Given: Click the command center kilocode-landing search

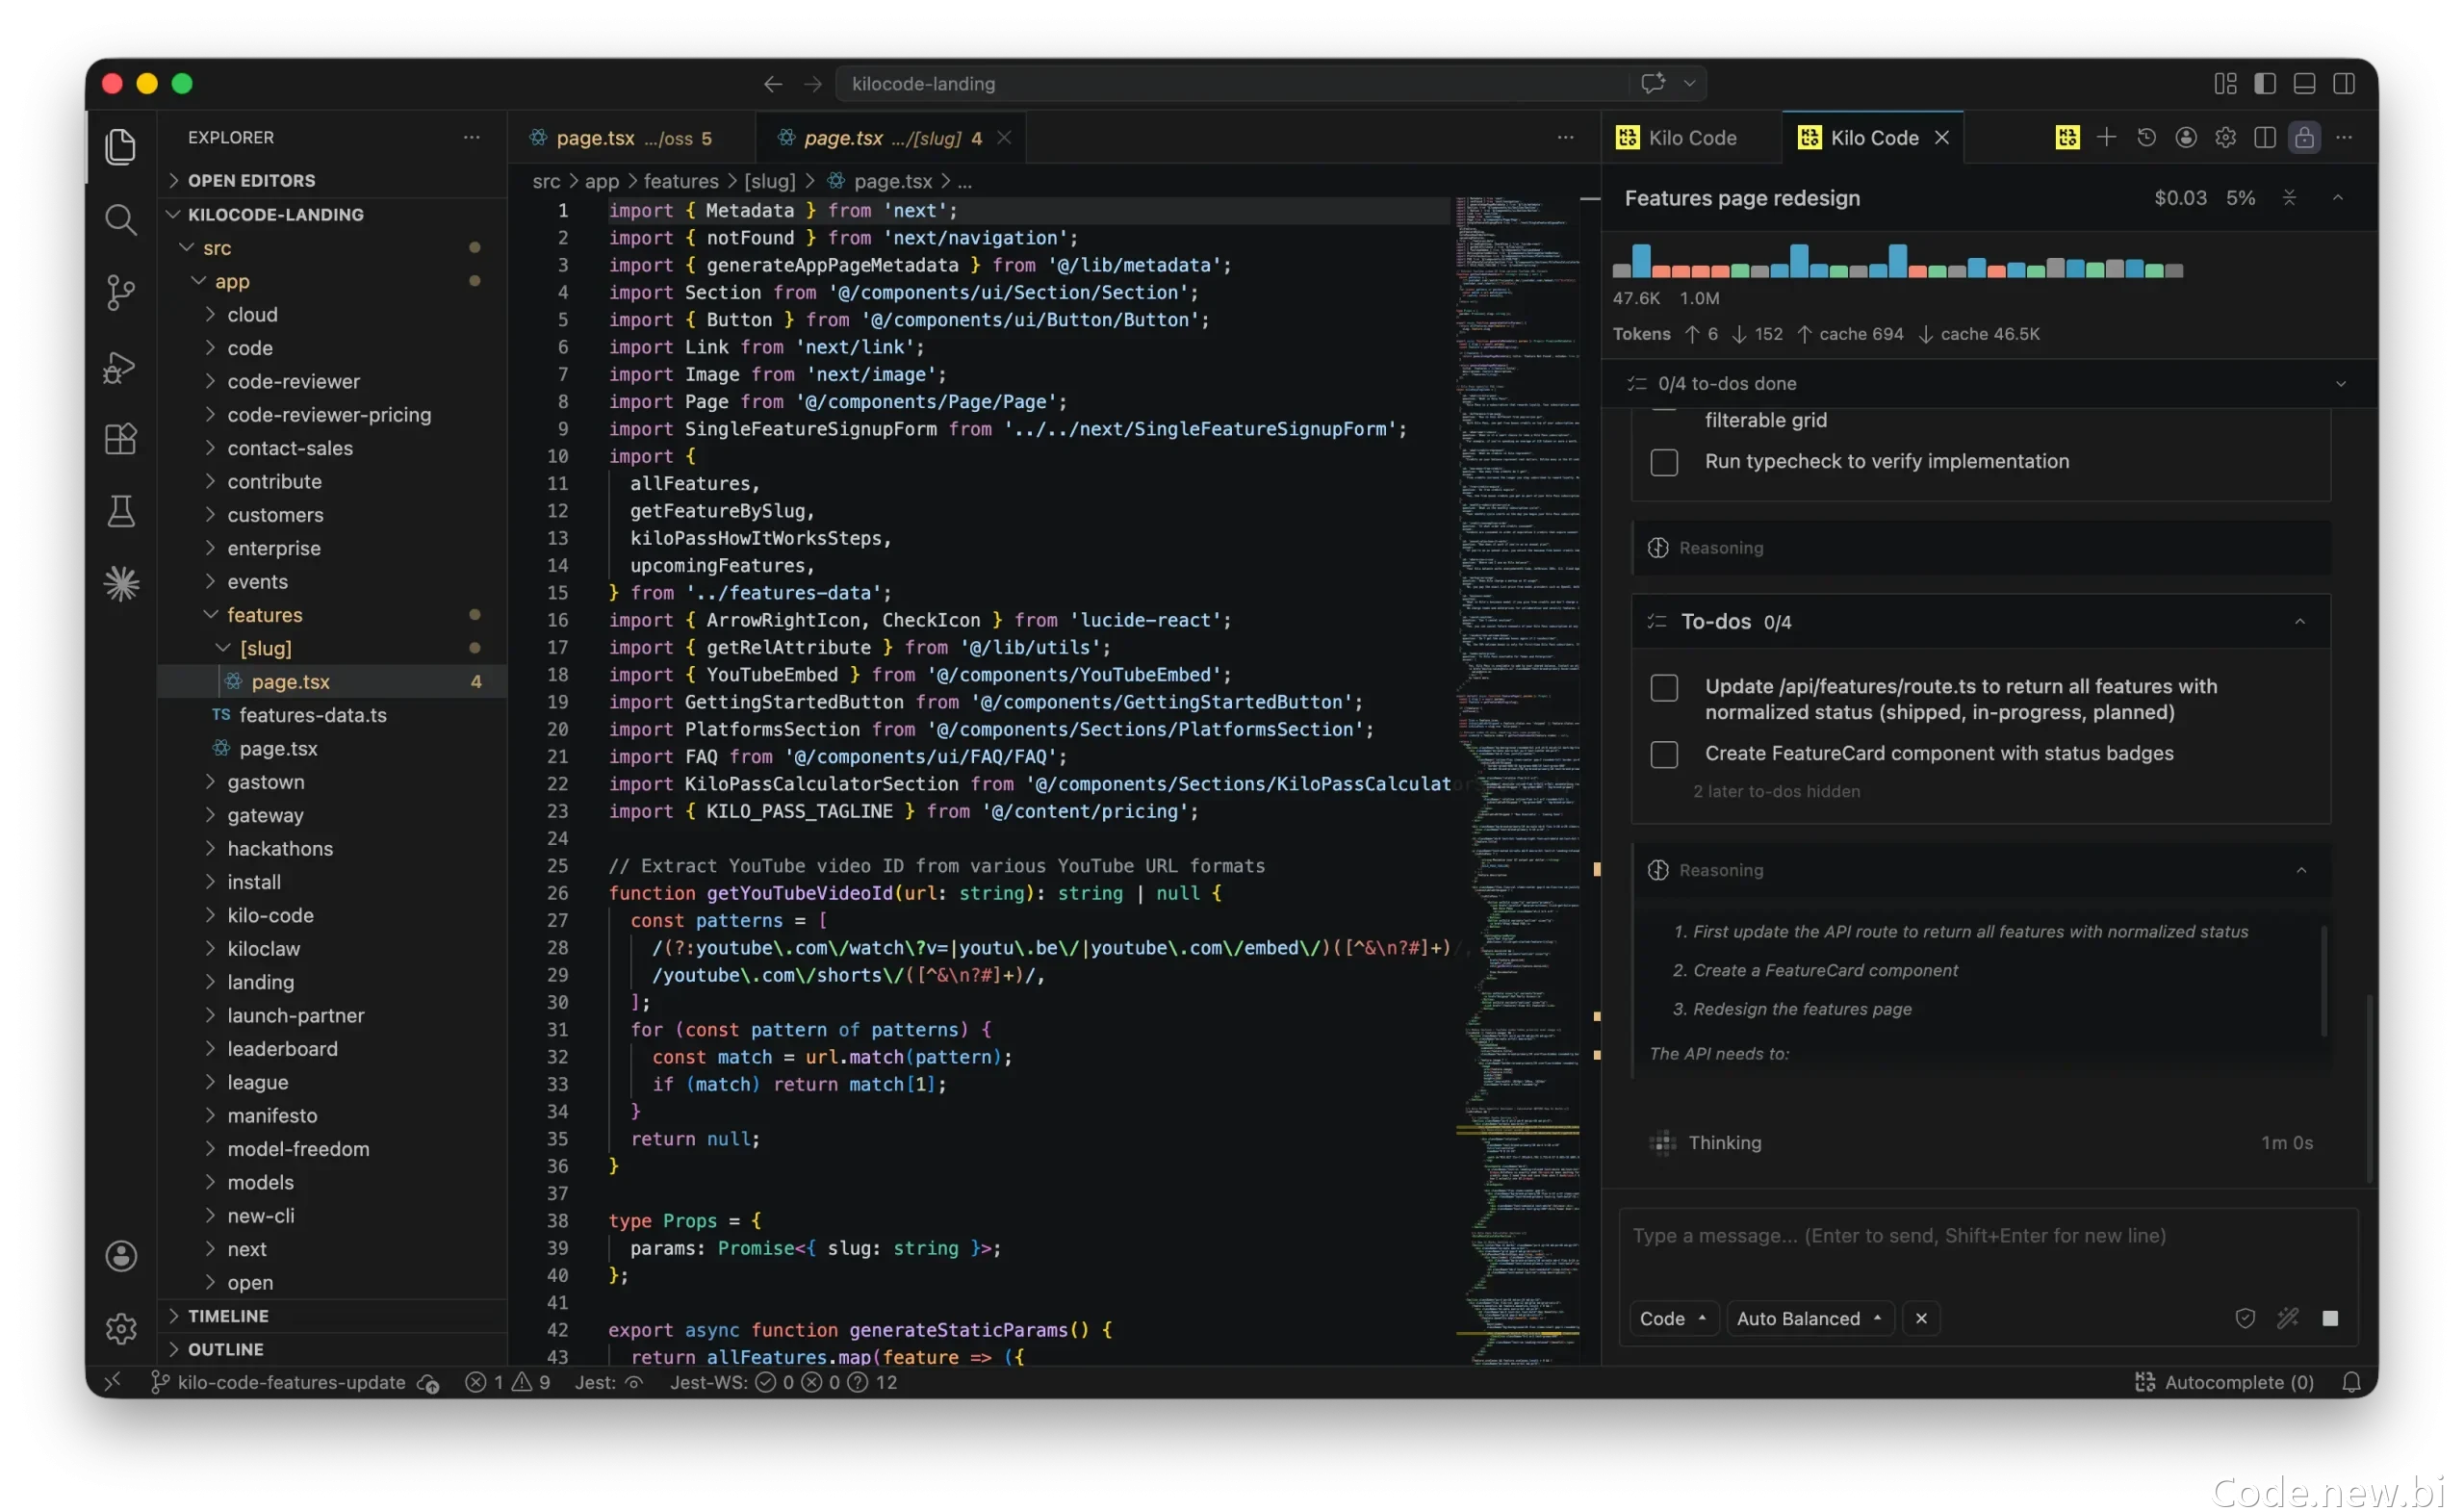Looking at the screenshot, I should (x=1232, y=84).
